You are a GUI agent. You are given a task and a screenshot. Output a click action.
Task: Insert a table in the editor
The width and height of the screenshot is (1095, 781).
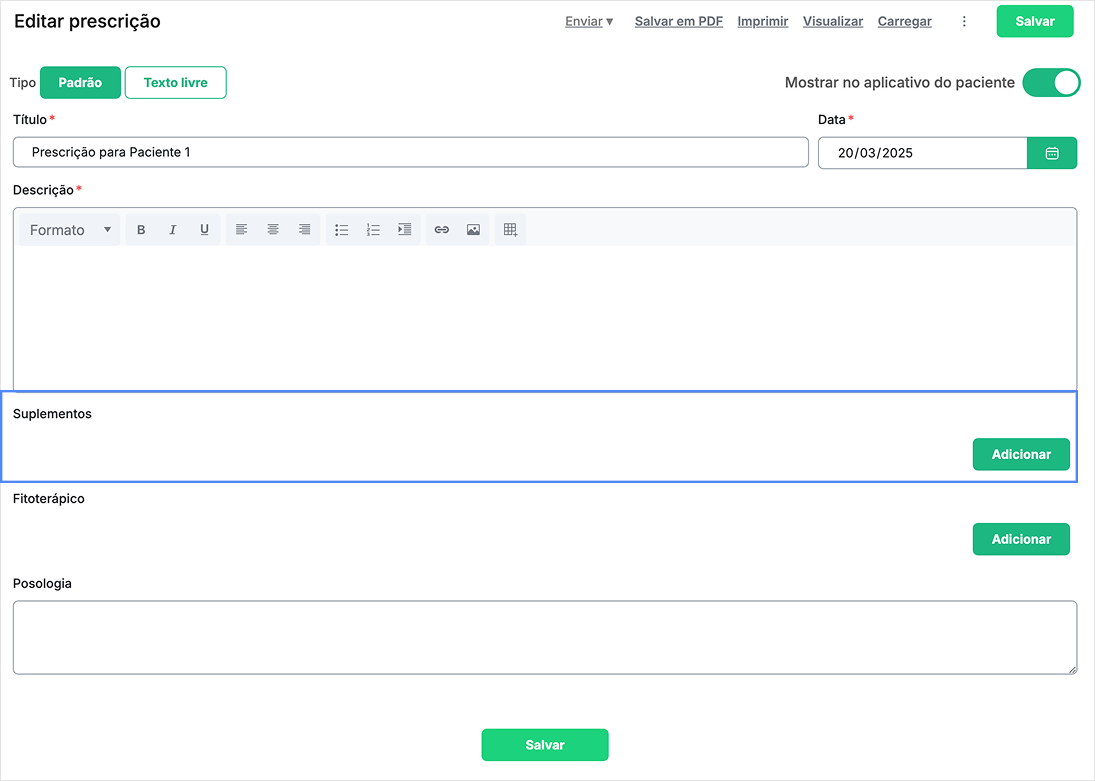pos(510,230)
